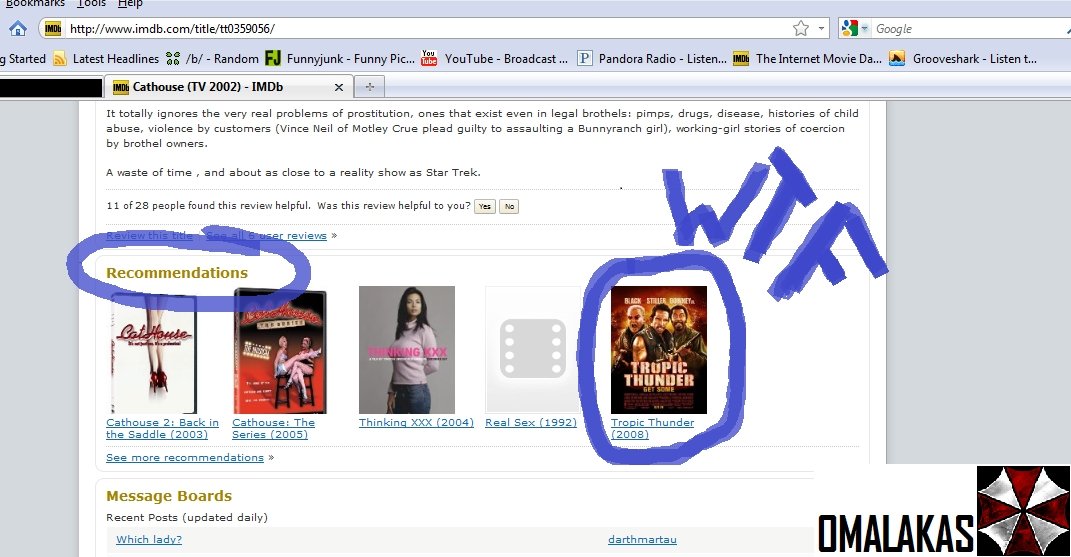Open the address bar history dropdown arrow

point(822,29)
